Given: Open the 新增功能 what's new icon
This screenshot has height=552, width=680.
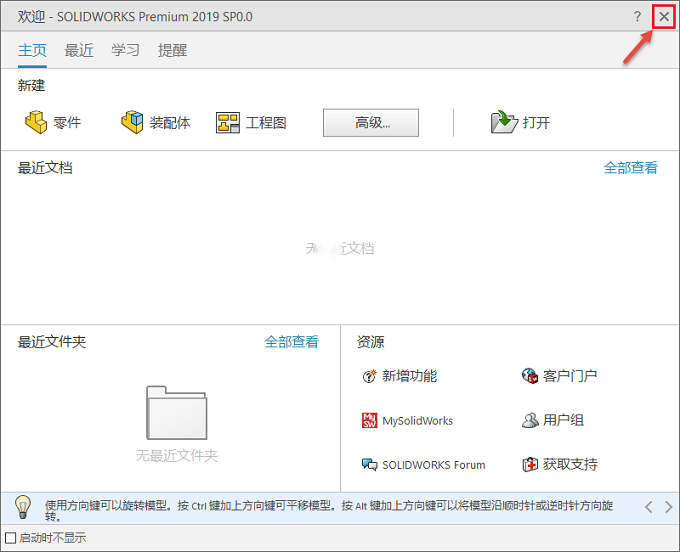Looking at the screenshot, I should pos(369,376).
